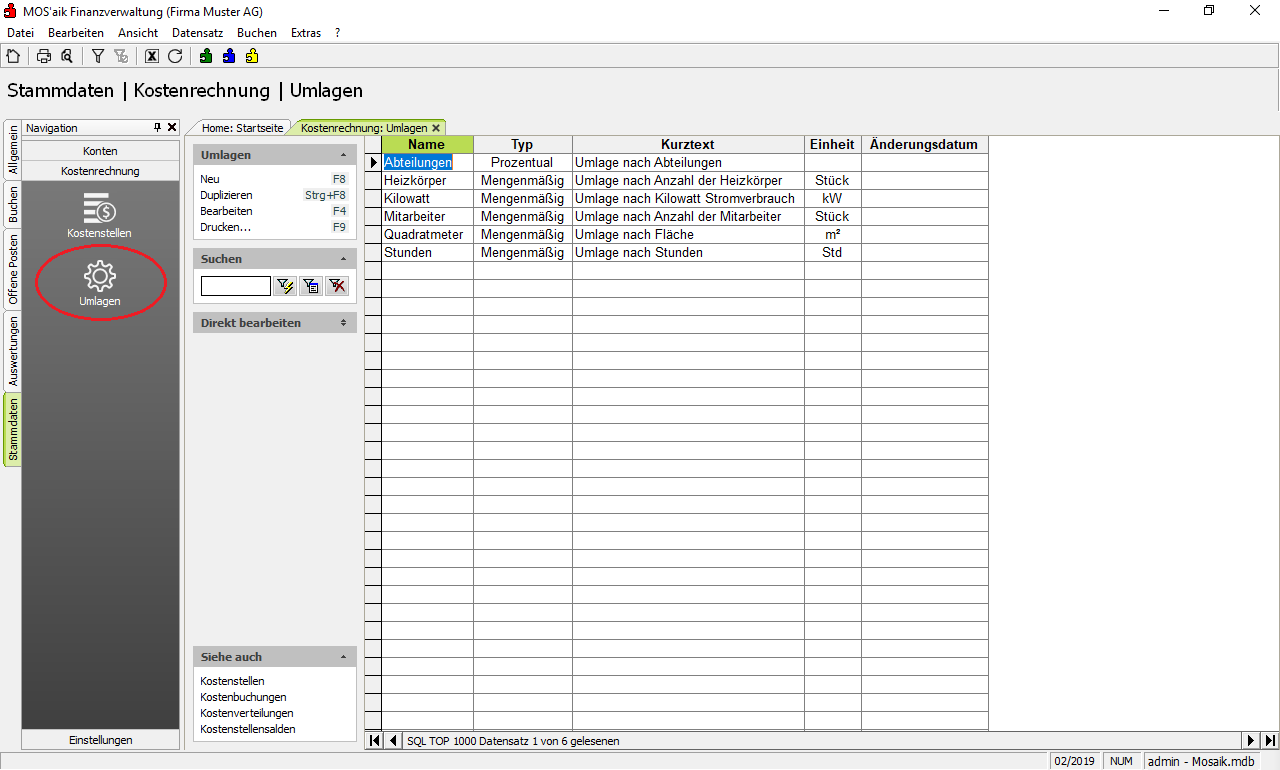Open Kostenverteilungen under Siehe auch

246,714
